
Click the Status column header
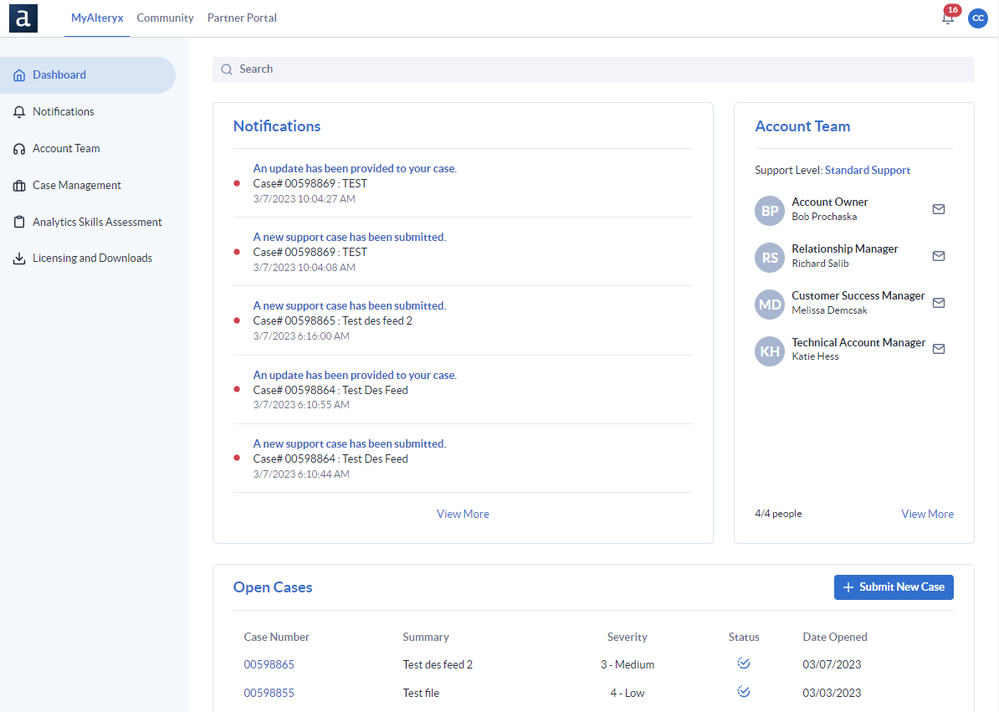point(744,637)
